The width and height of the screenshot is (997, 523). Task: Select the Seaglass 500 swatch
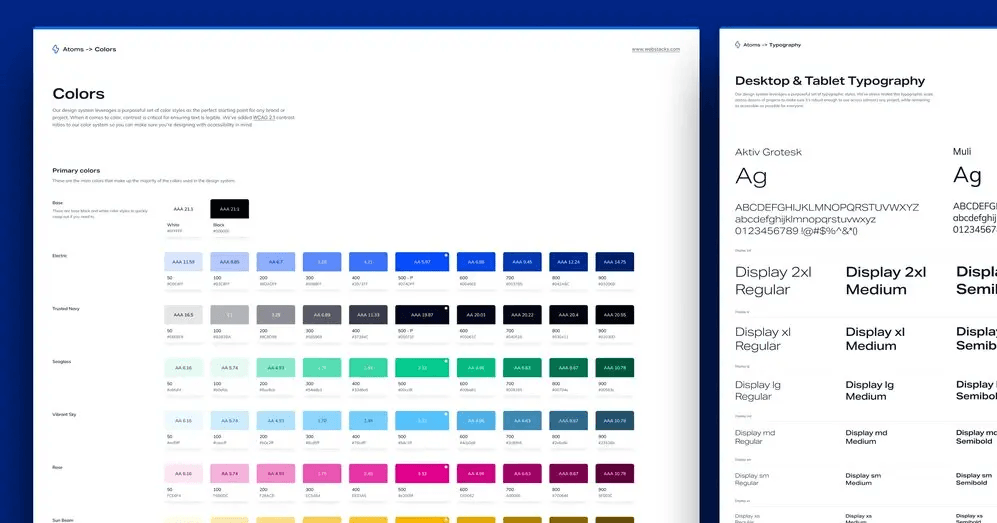[422, 368]
